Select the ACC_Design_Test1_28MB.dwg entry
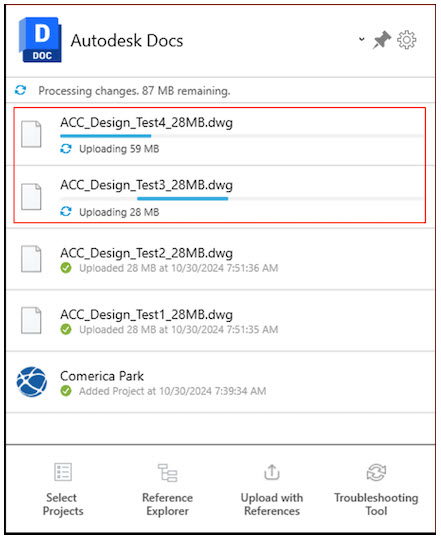 pos(220,321)
